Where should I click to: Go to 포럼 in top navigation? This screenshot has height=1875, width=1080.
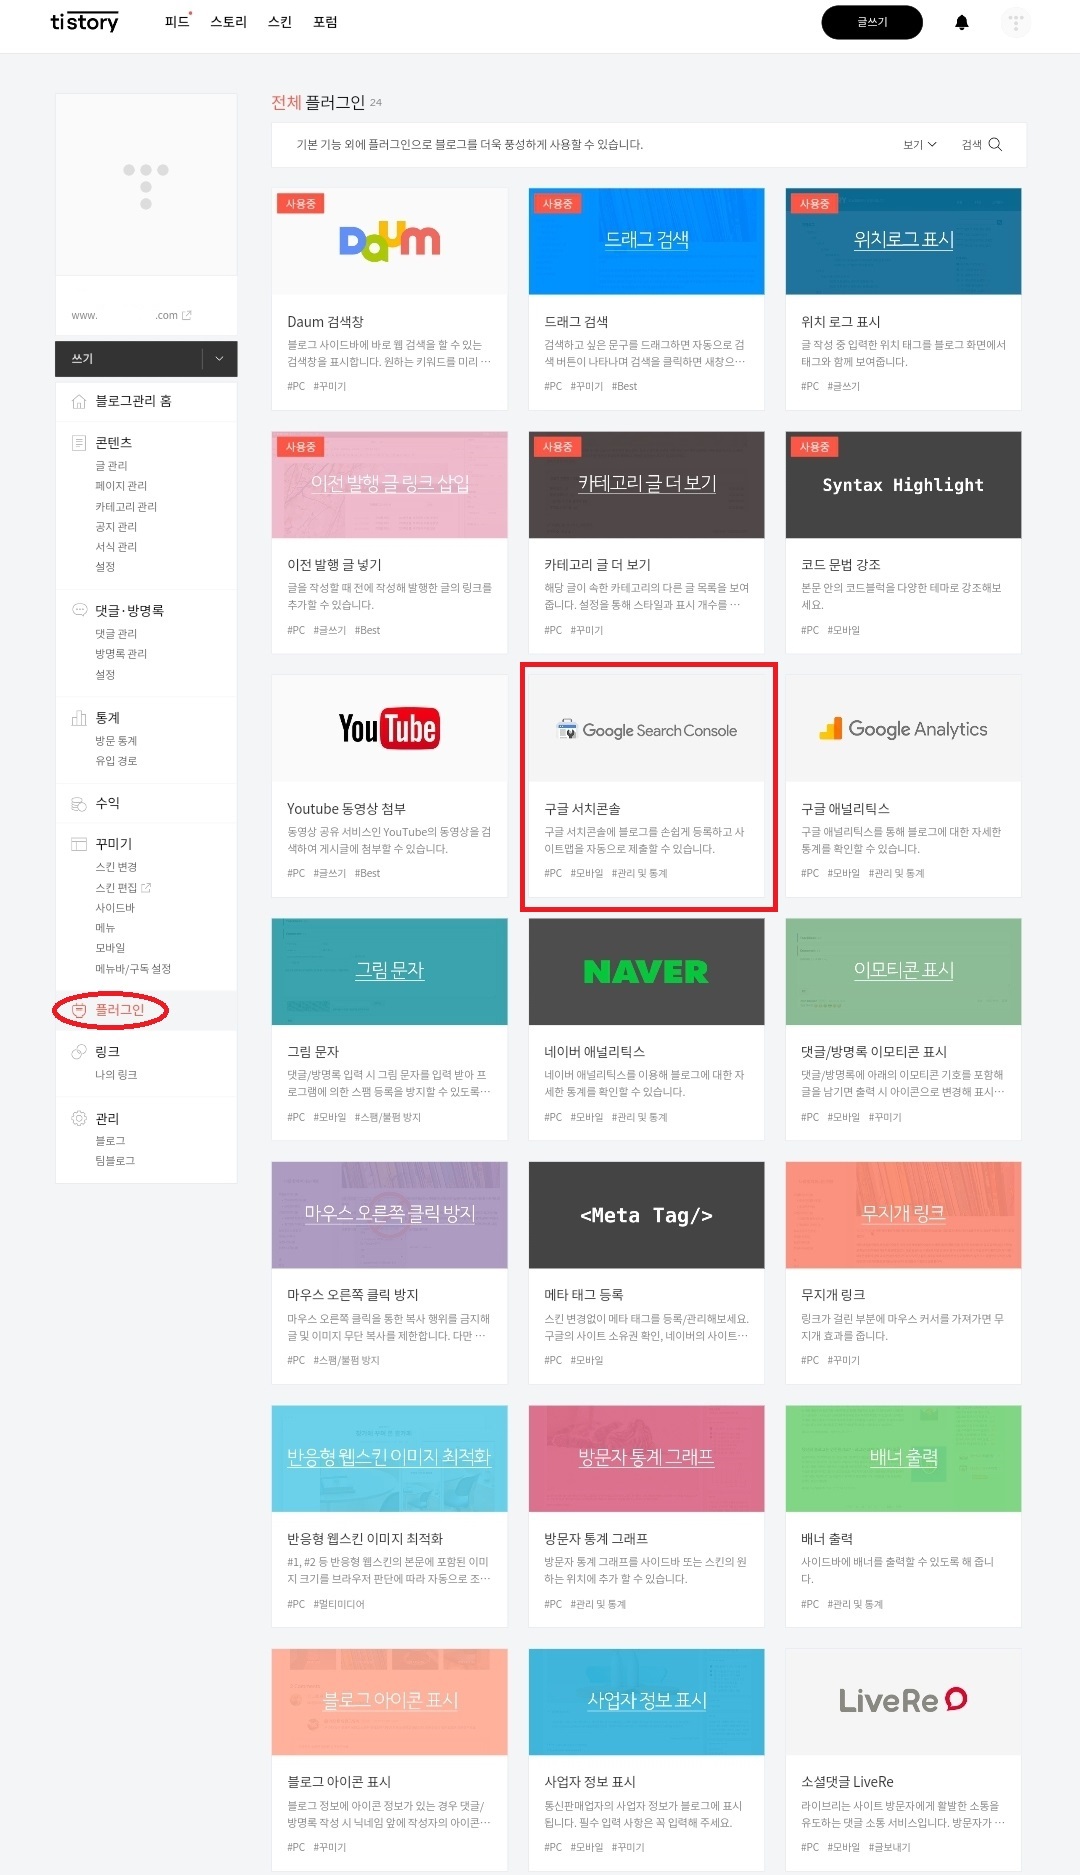pos(325,22)
